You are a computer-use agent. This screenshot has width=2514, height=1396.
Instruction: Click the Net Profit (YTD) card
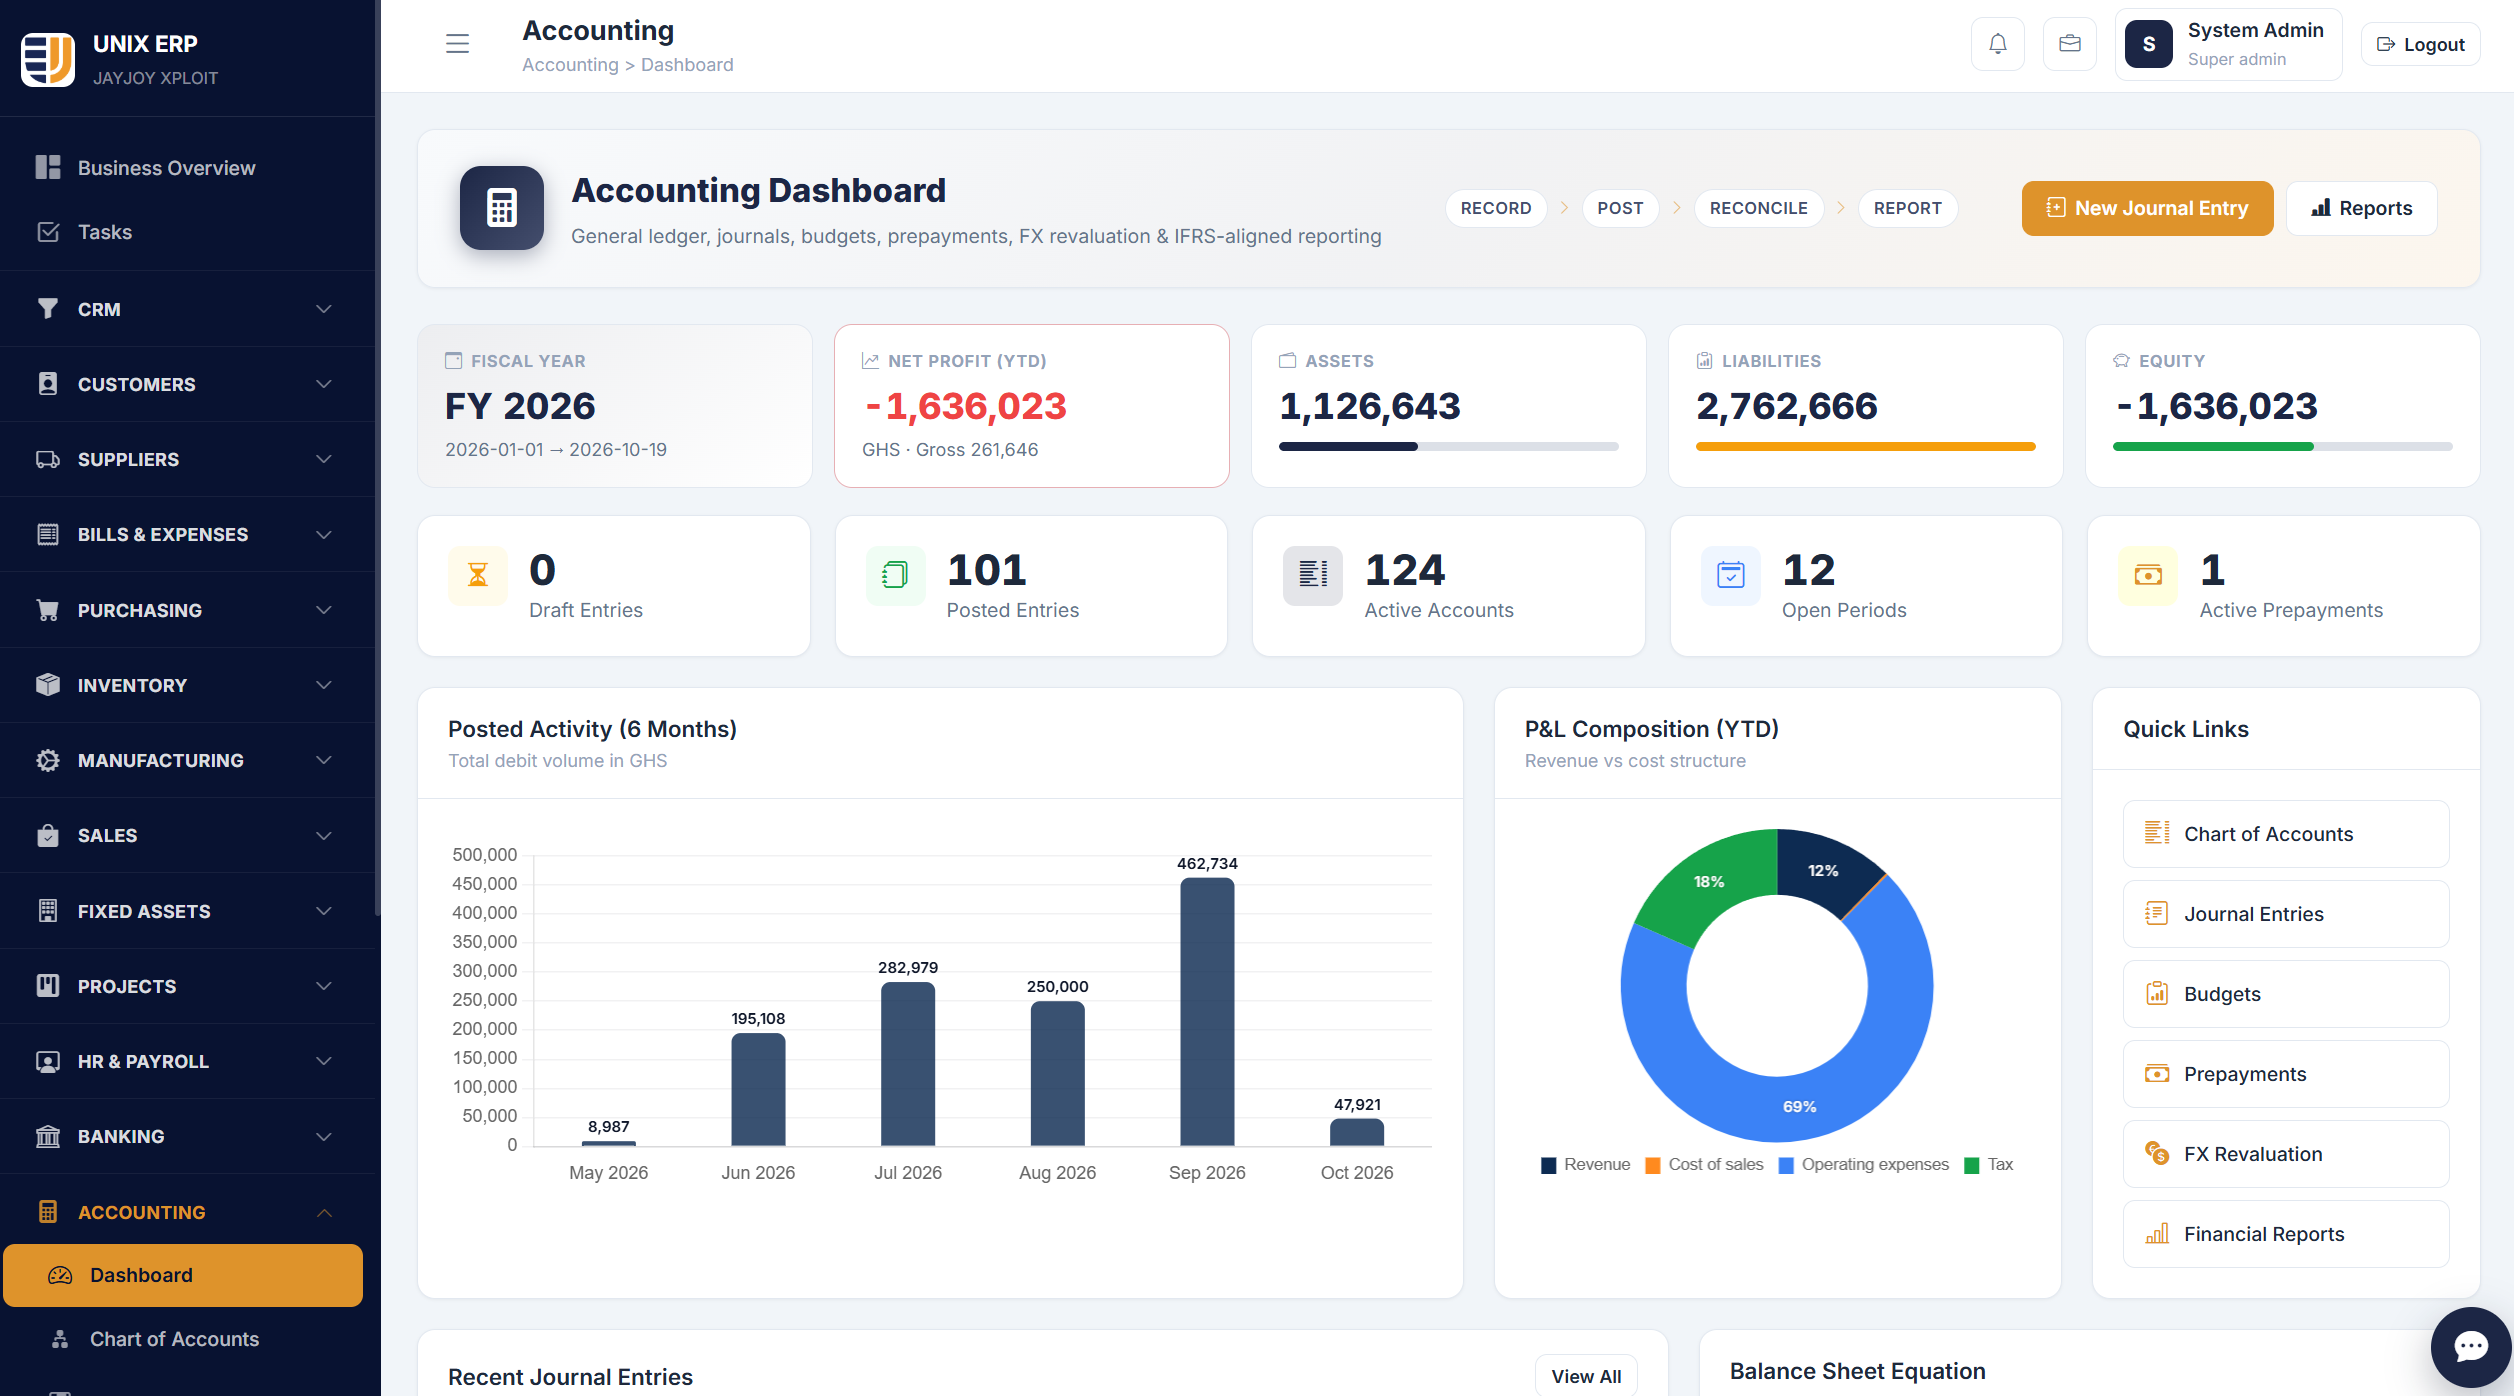pos(1031,406)
